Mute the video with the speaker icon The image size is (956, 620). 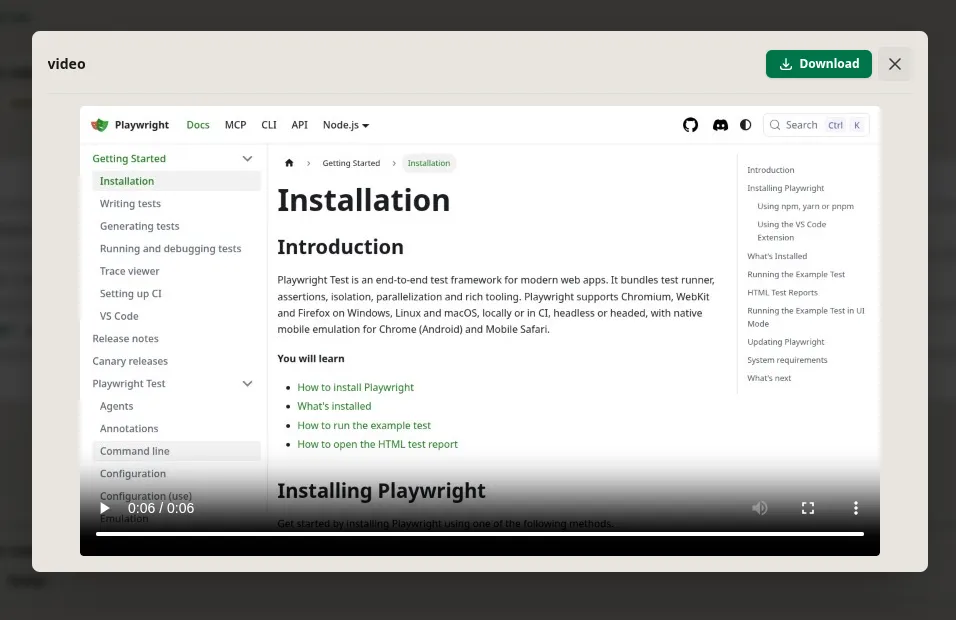[759, 508]
